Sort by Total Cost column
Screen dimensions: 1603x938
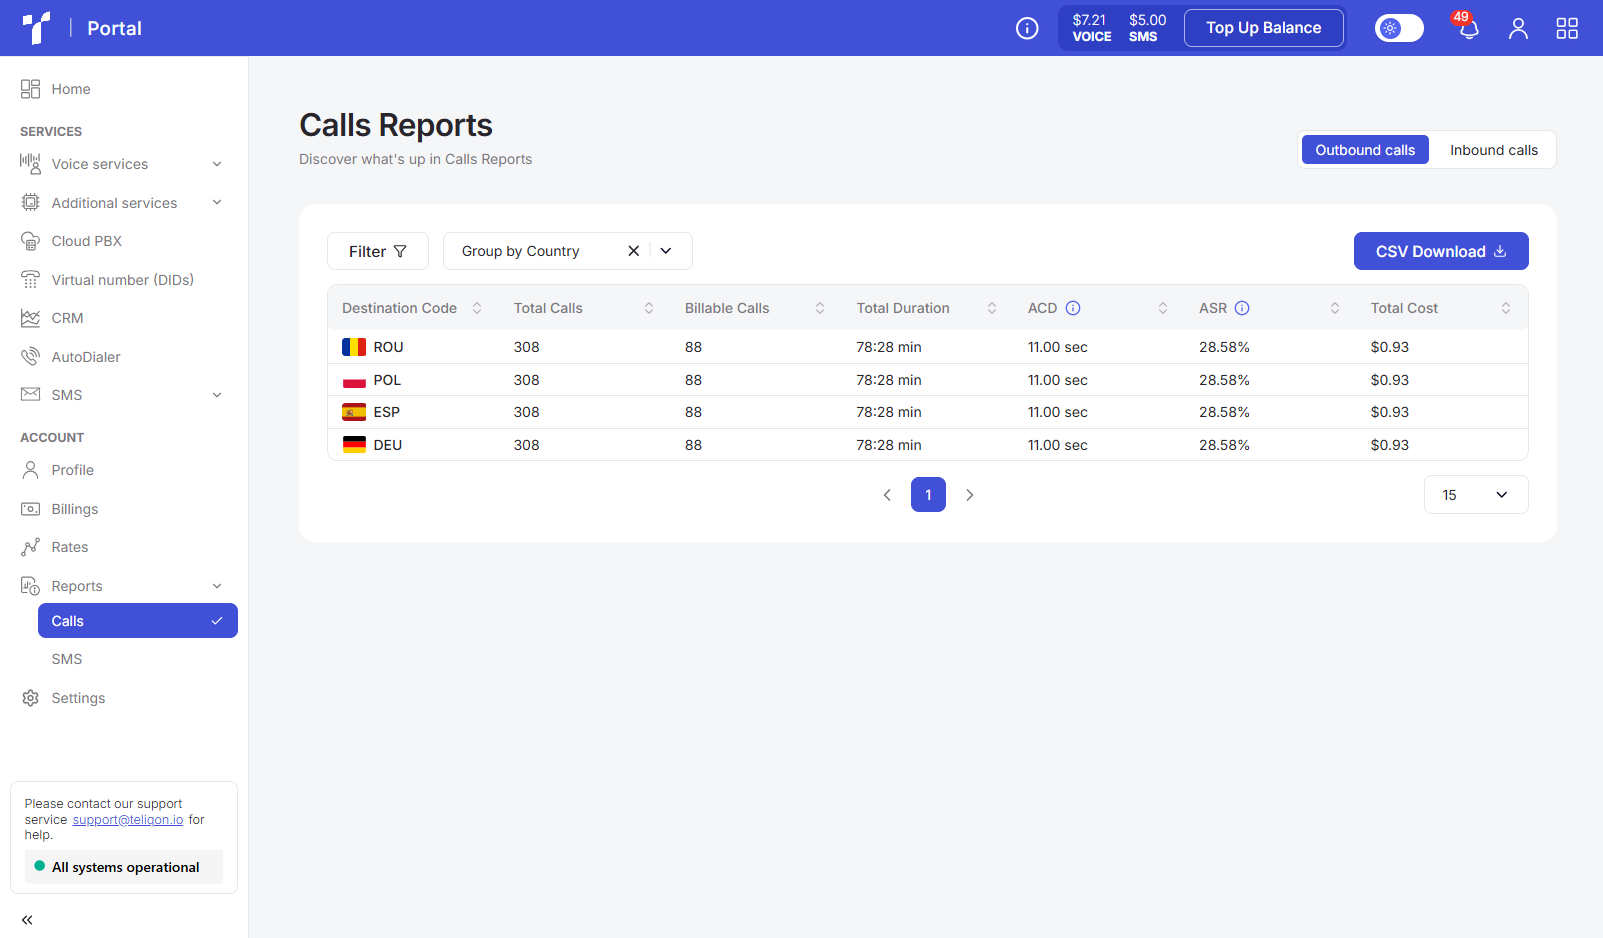click(1506, 308)
